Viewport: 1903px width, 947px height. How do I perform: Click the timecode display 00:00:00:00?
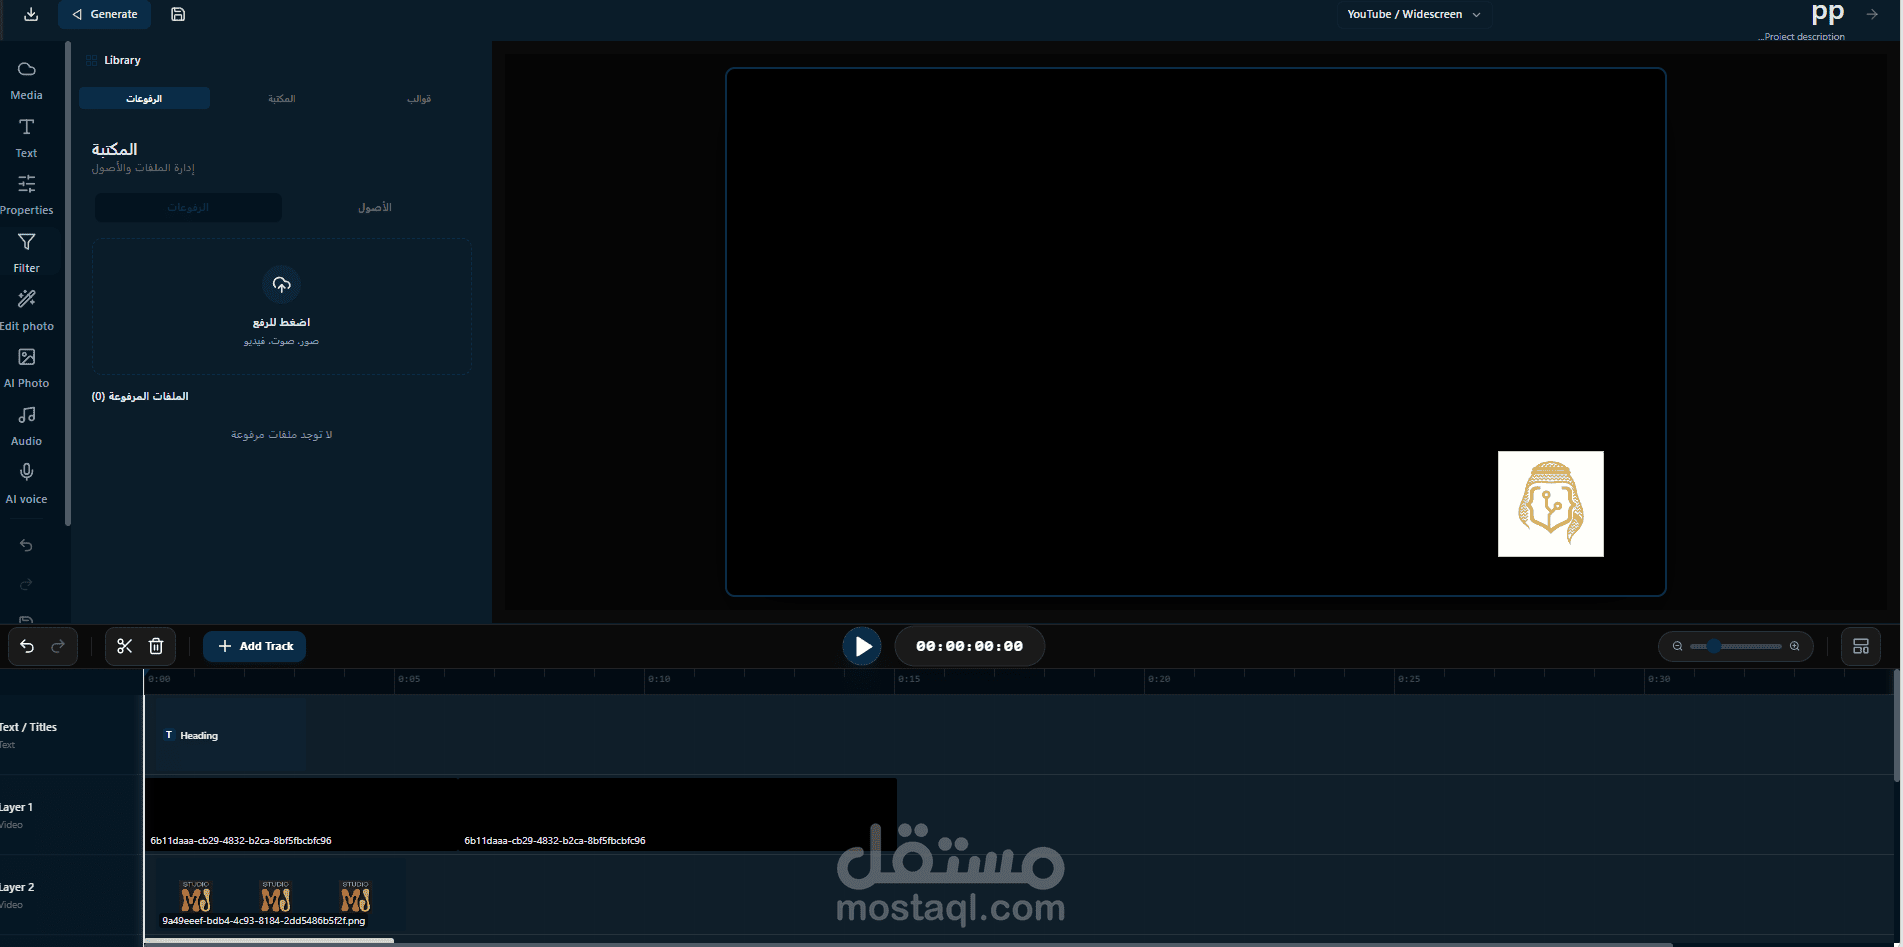pos(970,646)
